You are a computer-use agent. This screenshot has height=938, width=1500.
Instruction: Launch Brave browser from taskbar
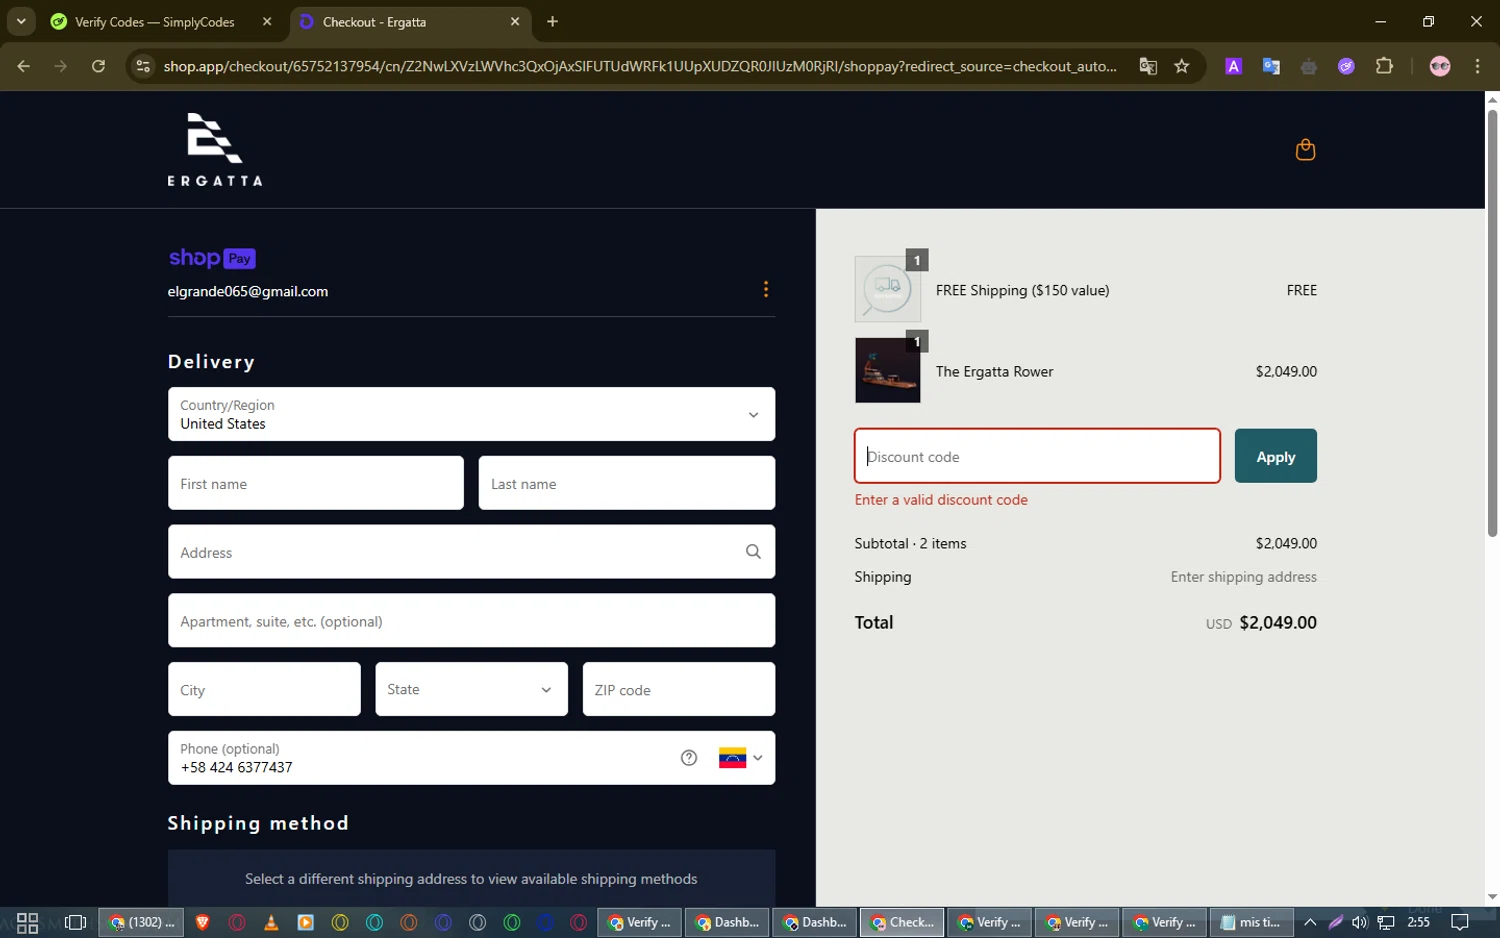pyautogui.click(x=203, y=922)
